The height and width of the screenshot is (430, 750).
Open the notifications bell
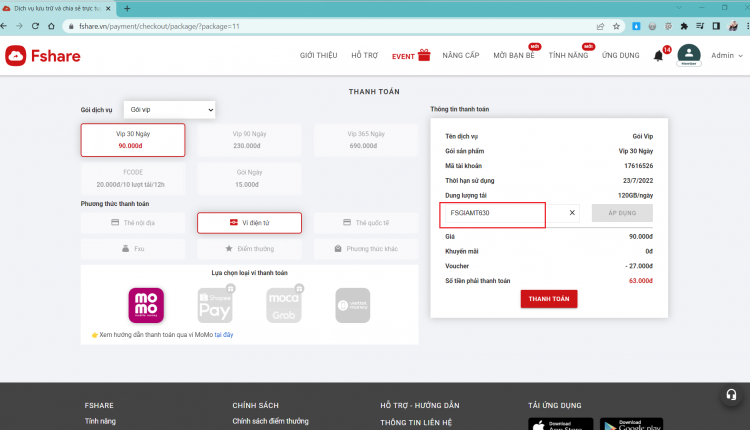(659, 56)
